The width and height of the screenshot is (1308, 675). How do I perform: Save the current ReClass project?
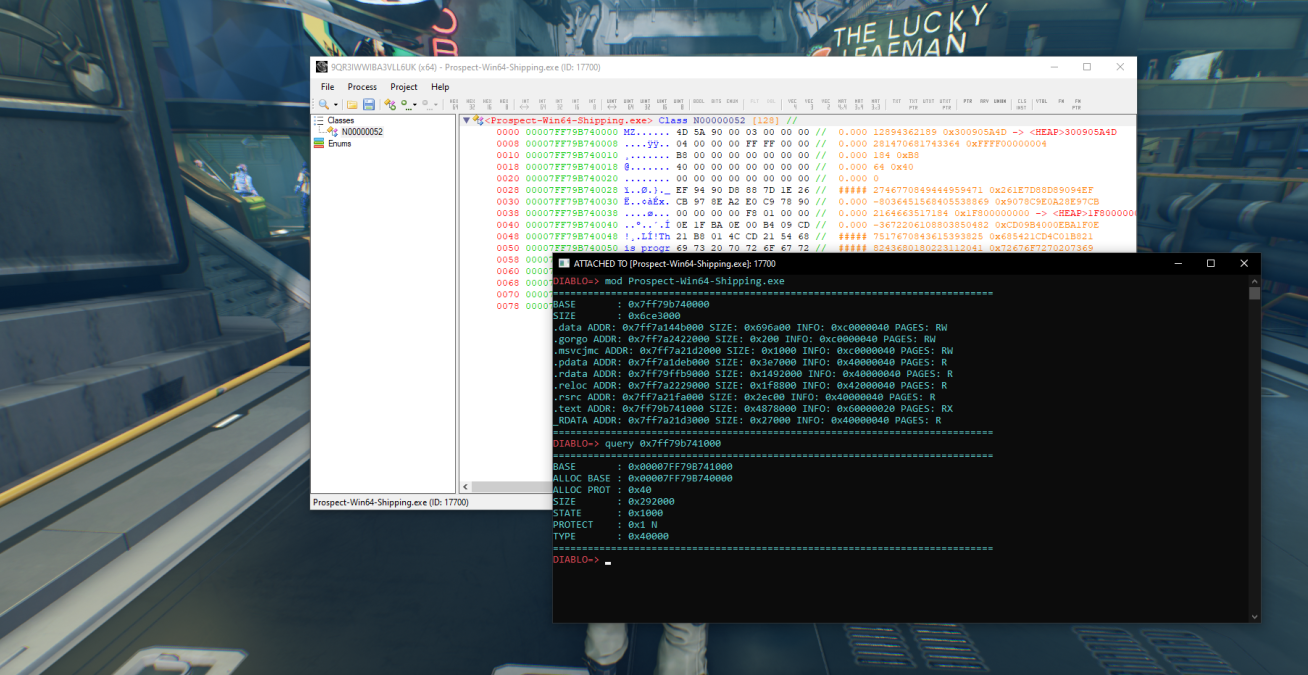point(368,104)
